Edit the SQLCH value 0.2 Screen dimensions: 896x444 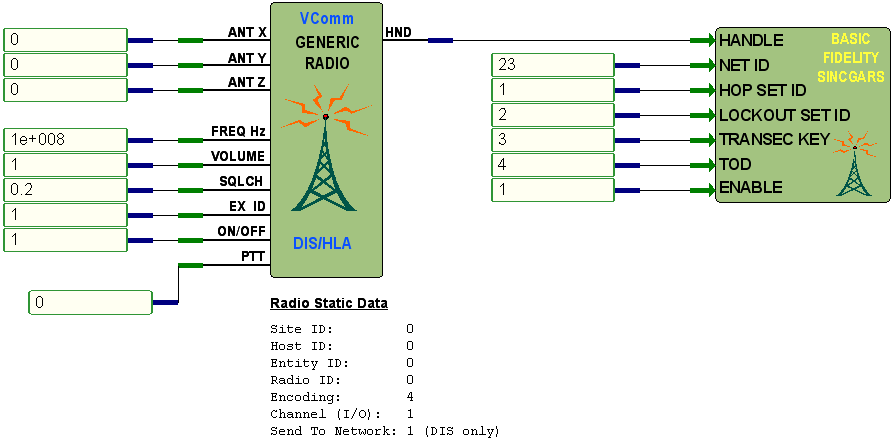[65, 190]
